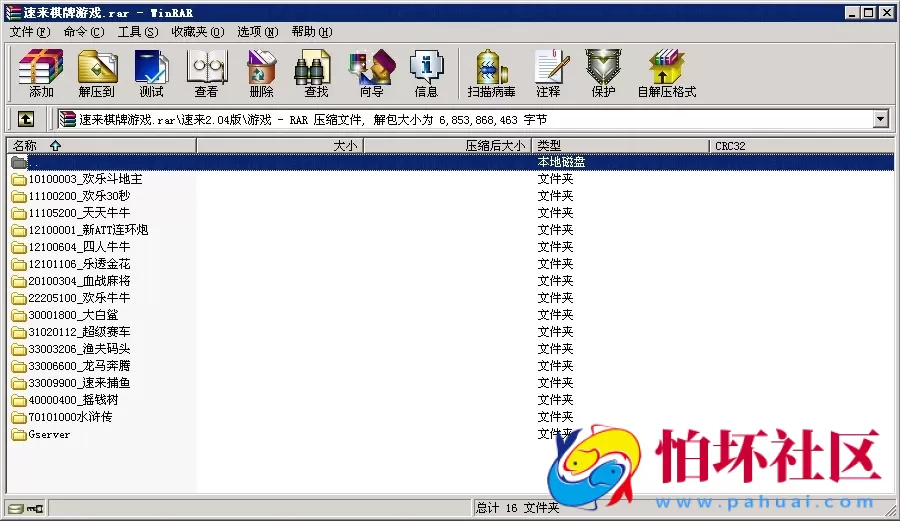This screenshot has width=900, height=521.
Task: Click folder icon of Gserver row
Action: click(x=19, y=434)
